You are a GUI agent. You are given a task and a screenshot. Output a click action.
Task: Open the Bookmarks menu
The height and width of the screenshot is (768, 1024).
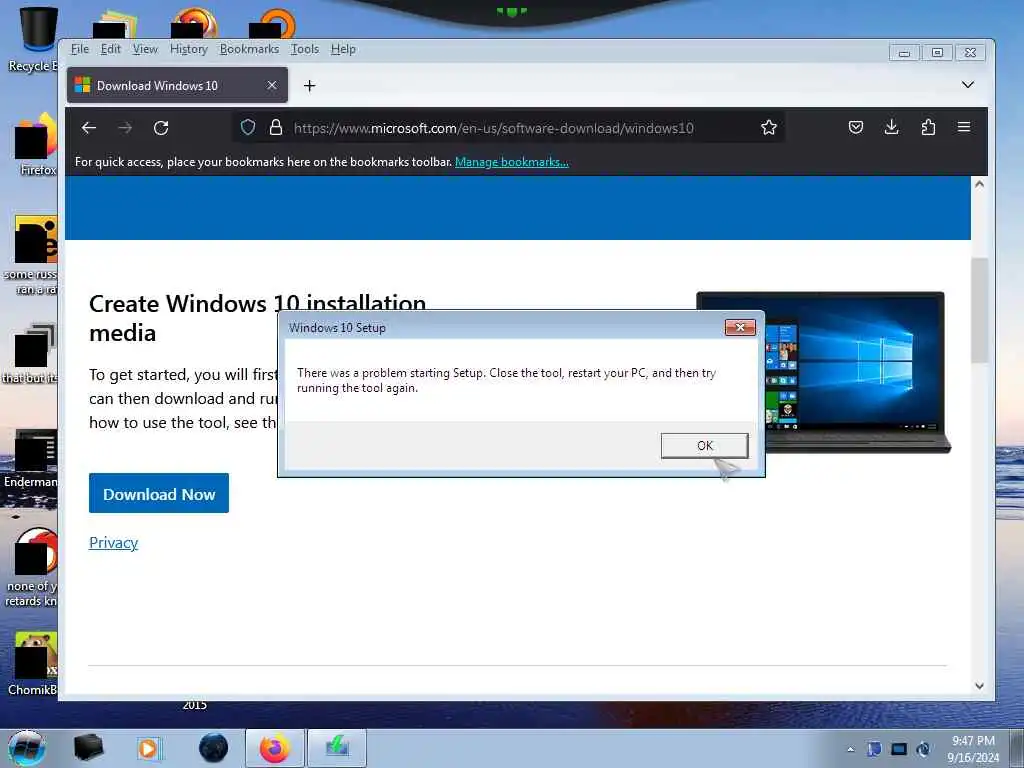pyautogui.click(x=249, y=49)
